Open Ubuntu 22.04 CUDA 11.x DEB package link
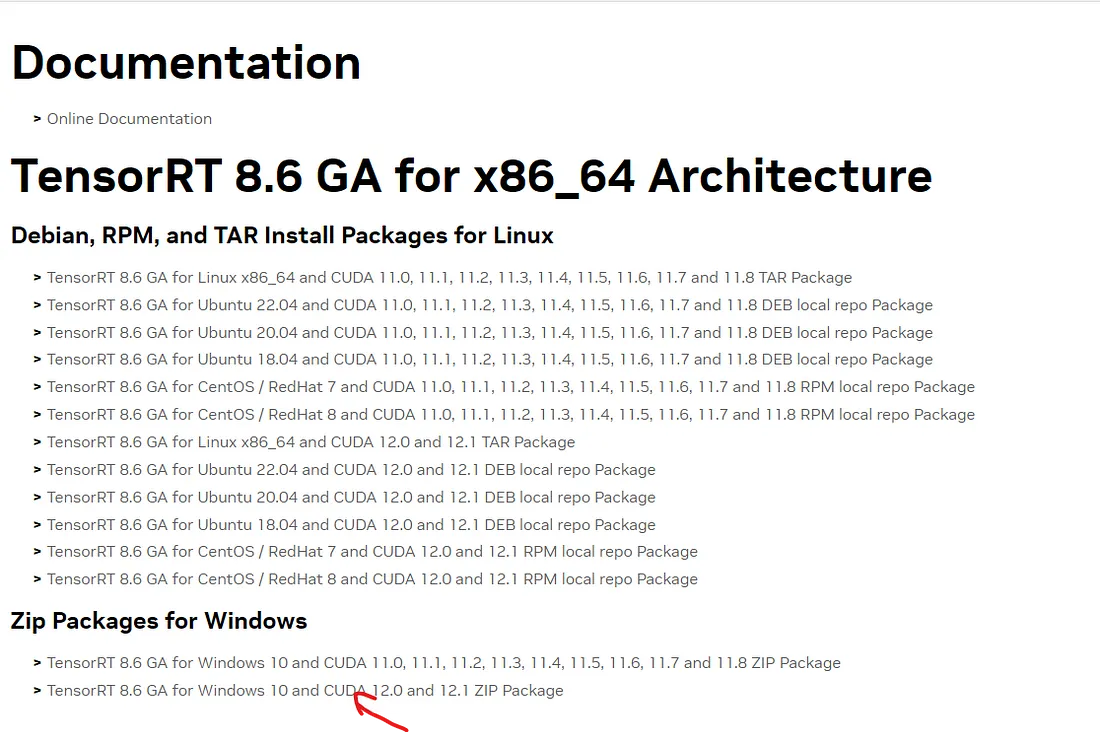 [490, 305]
